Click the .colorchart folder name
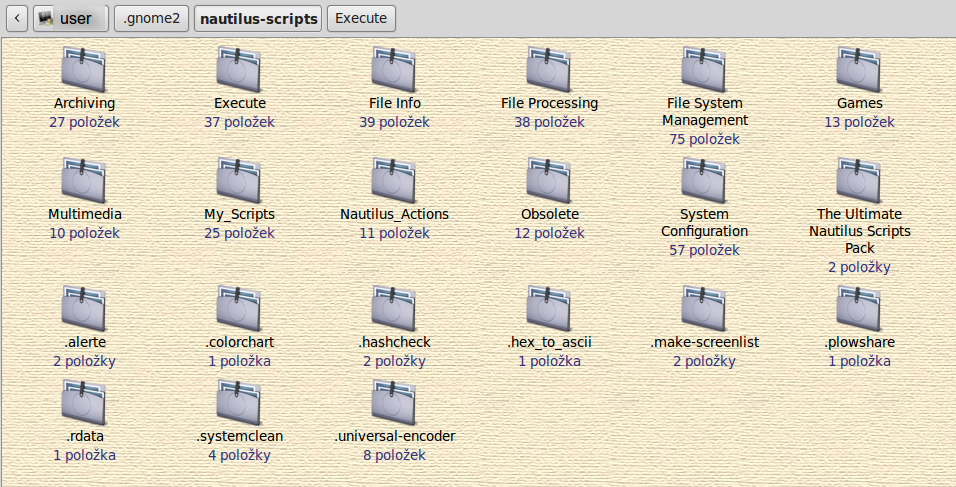 point(239,342)
